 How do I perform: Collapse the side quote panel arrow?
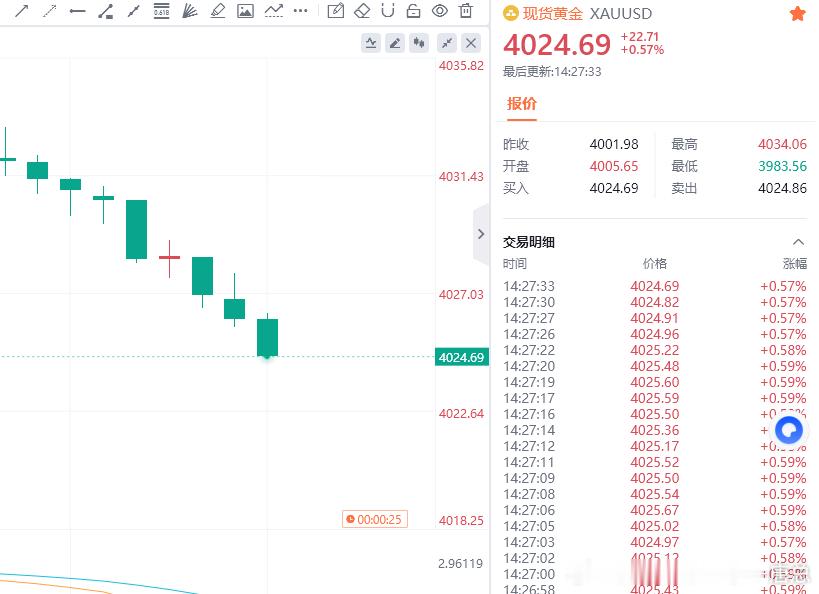(x=481, y=234)
